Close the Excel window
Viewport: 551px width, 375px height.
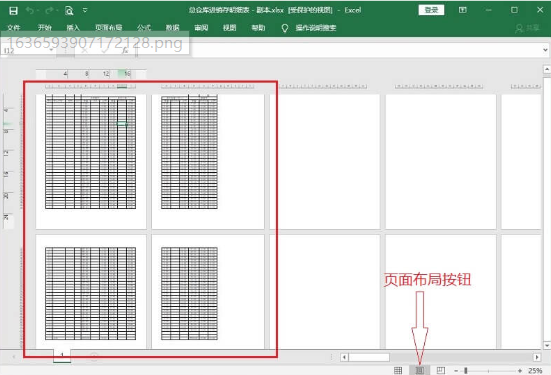540,10
